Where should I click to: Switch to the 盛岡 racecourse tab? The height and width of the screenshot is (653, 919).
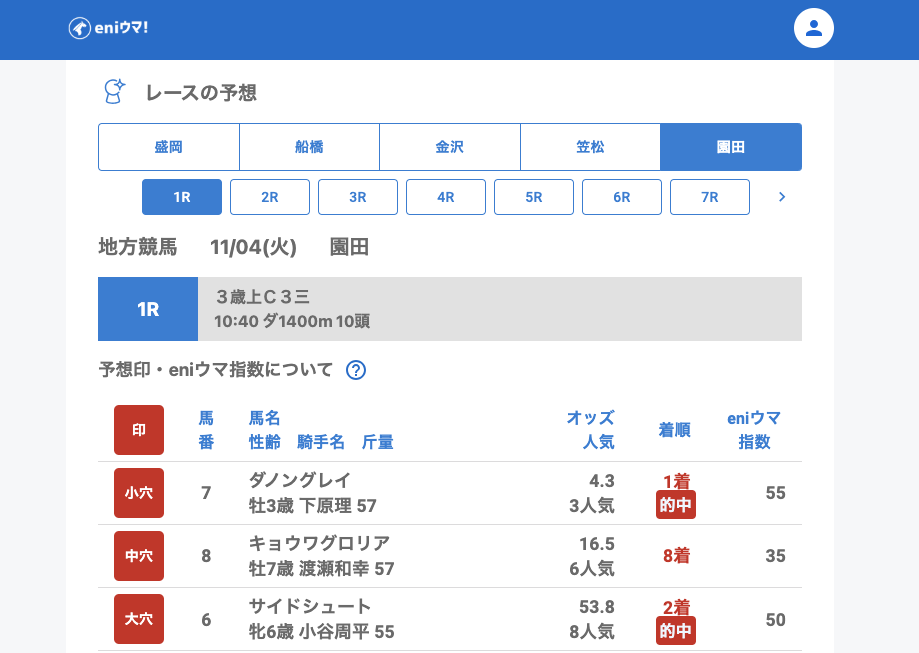(x=168, y=147)
